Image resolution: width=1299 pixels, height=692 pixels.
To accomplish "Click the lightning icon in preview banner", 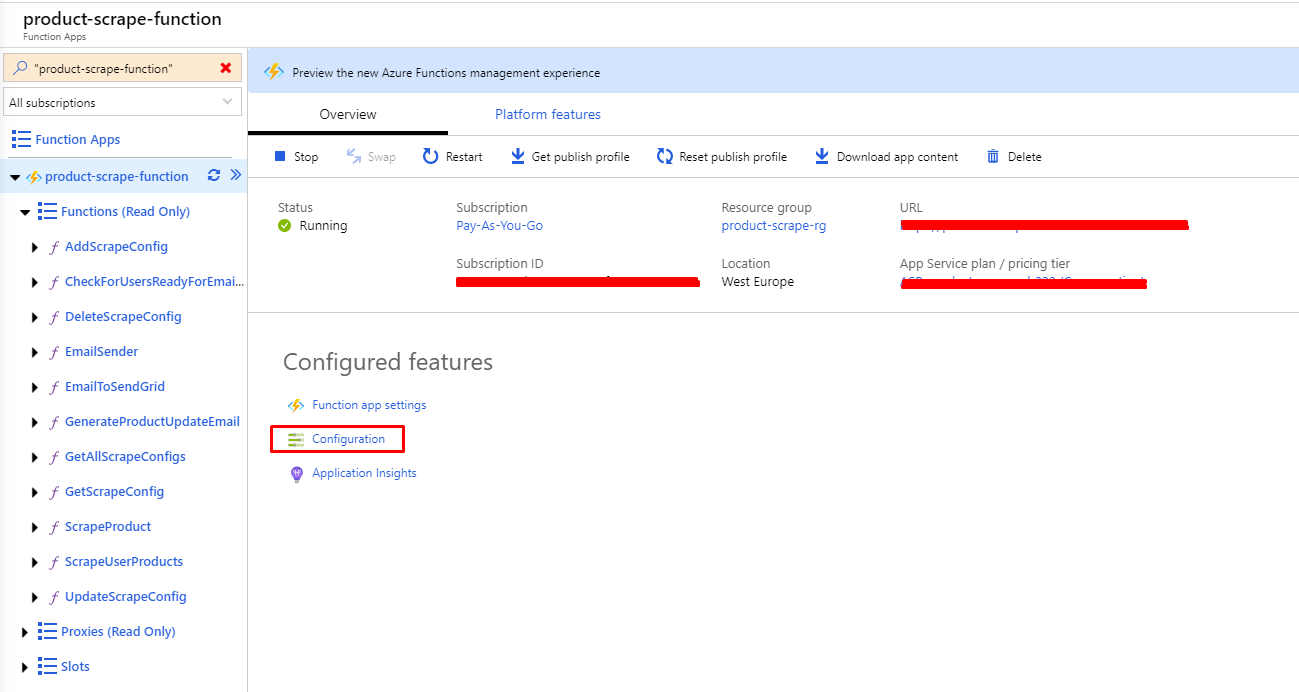I will pyautogui.click(x=273, y=72).
